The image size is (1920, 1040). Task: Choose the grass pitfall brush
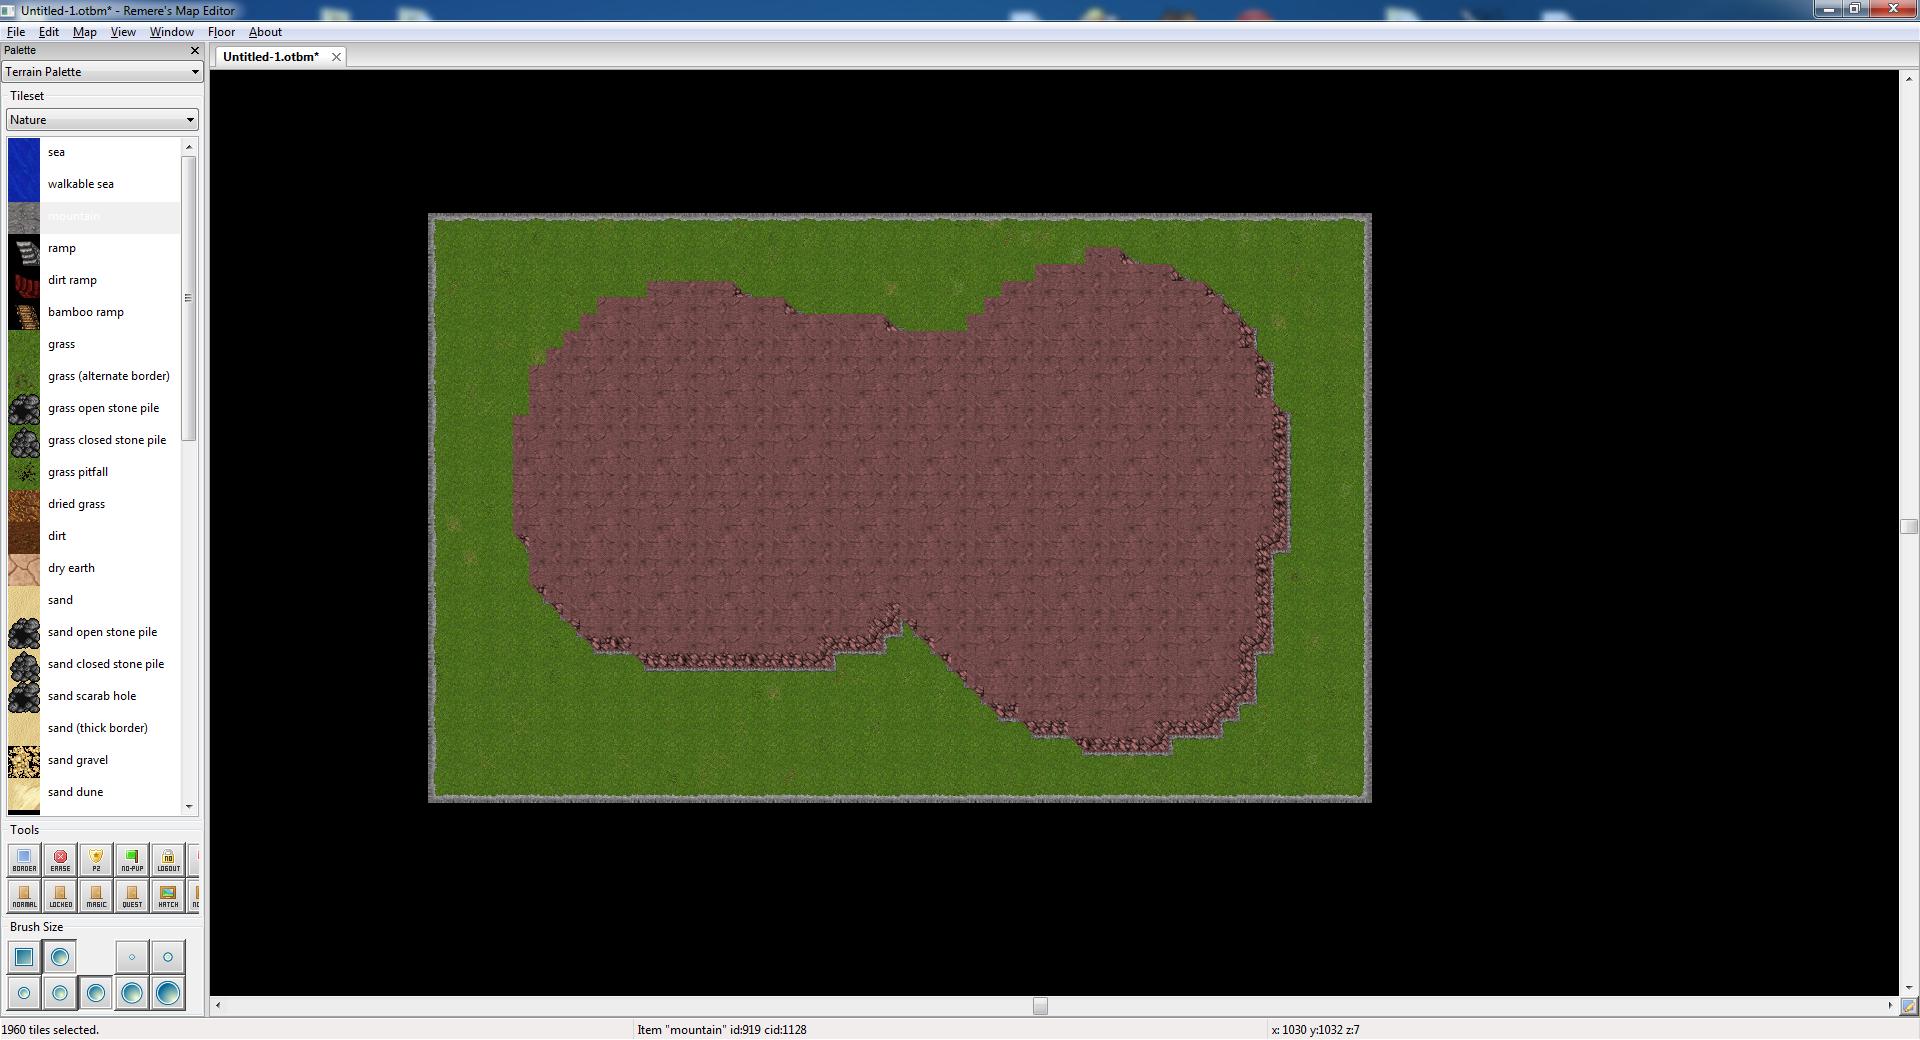(x=94, y=472)
